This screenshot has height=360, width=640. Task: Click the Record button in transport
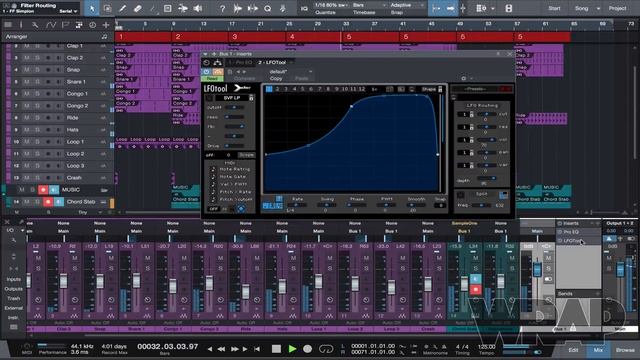[308, 349]
